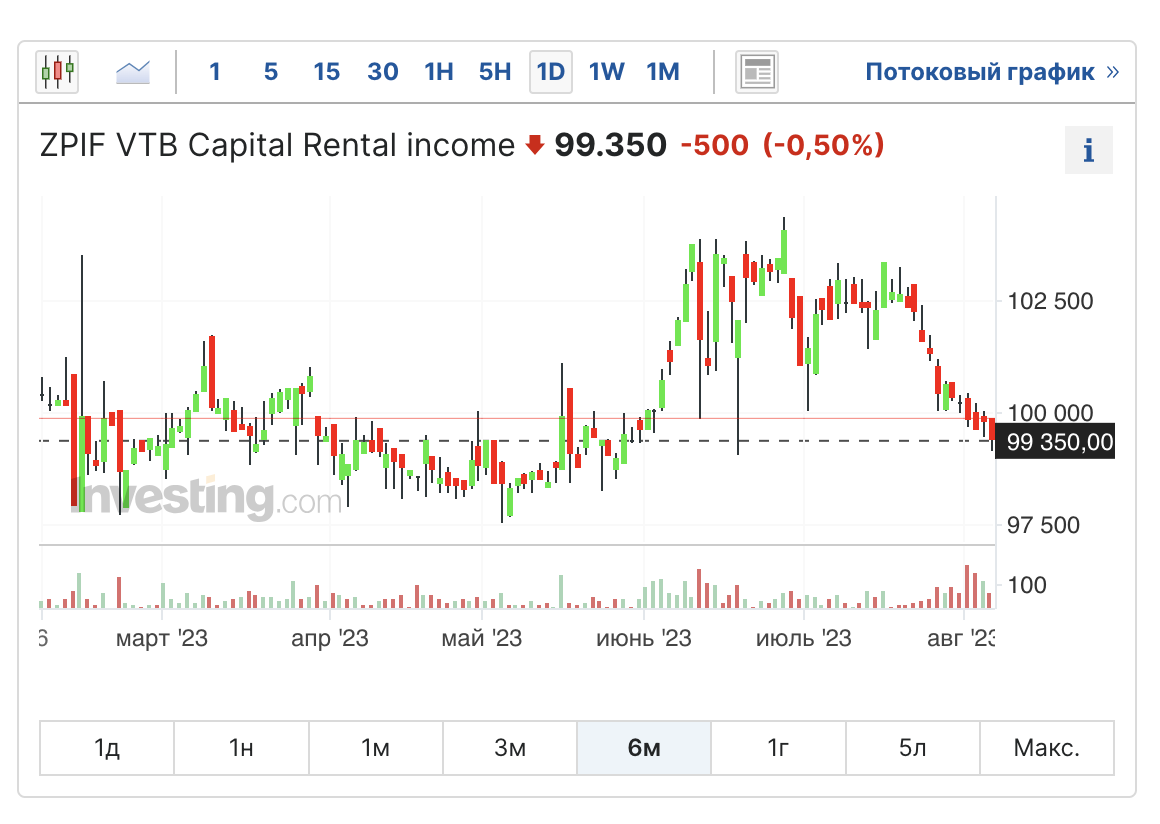Viewport: 1160px width, 824px height.
Task: Select the 5л range tab
Action: point(912,748)
